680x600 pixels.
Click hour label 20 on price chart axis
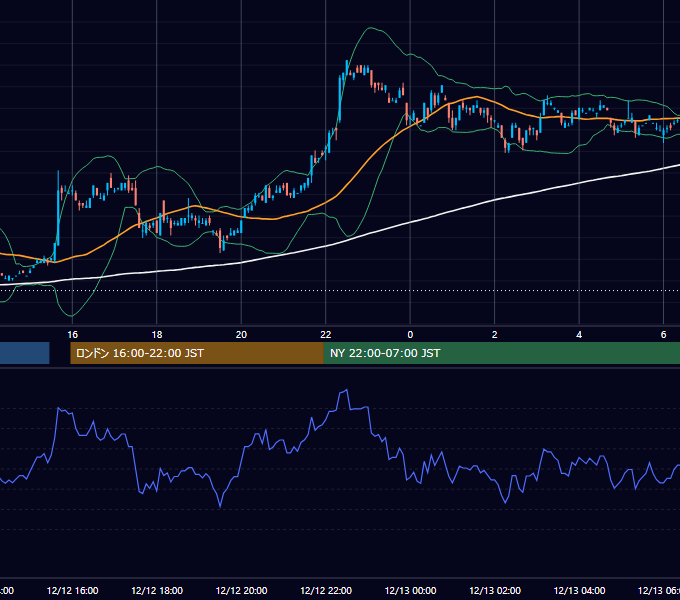241,334
